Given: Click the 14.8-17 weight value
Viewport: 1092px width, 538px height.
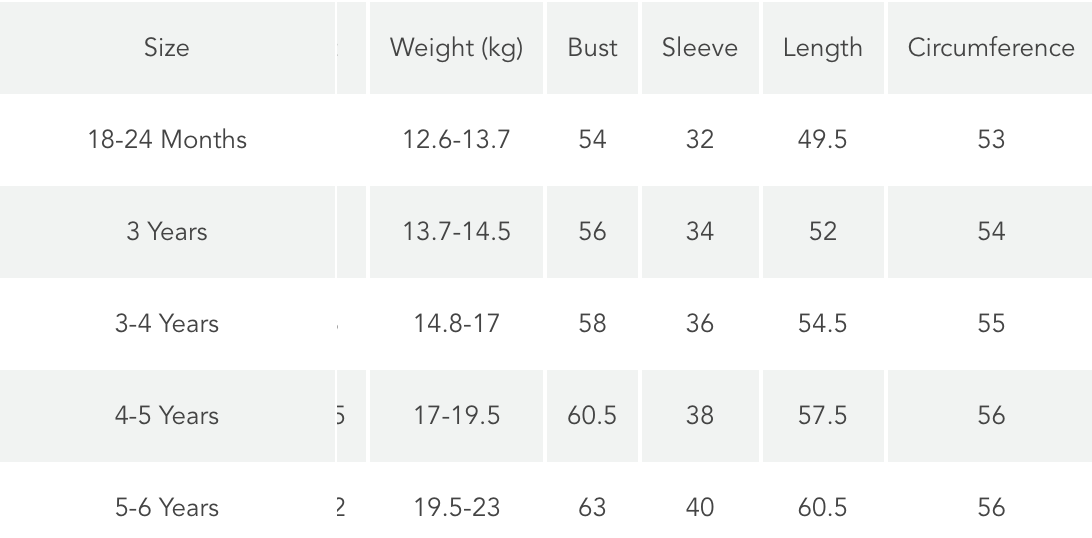Looking at the screenshot, I should (456, 323).
